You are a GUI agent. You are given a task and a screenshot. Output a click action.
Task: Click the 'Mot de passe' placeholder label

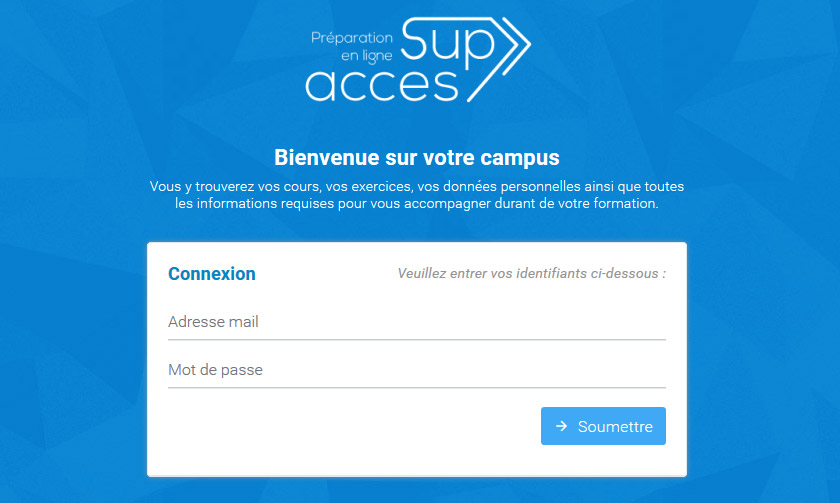(215, 370)
